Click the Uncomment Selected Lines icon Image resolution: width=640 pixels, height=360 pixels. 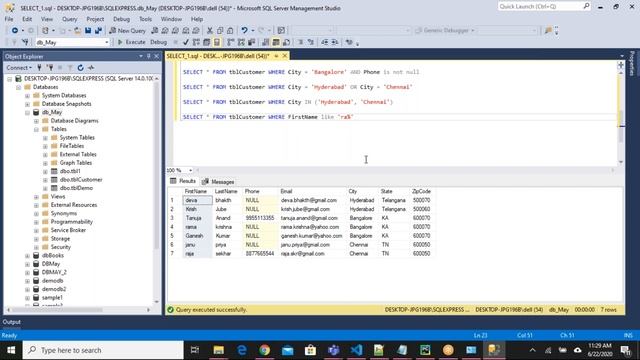point(311,42)
